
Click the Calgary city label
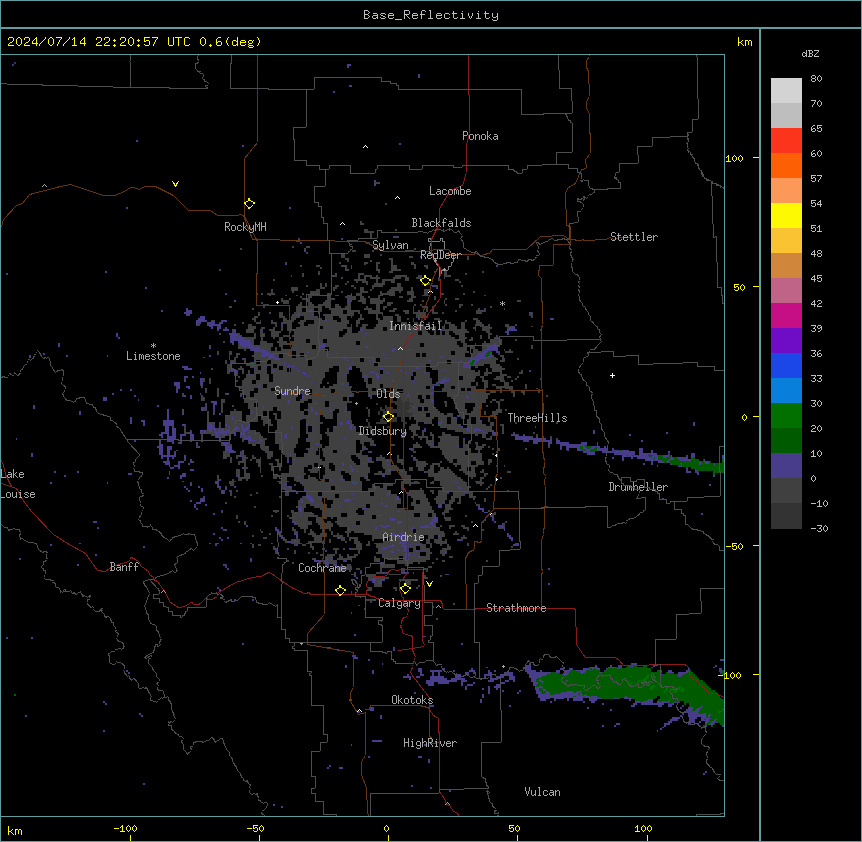point(399,603)
